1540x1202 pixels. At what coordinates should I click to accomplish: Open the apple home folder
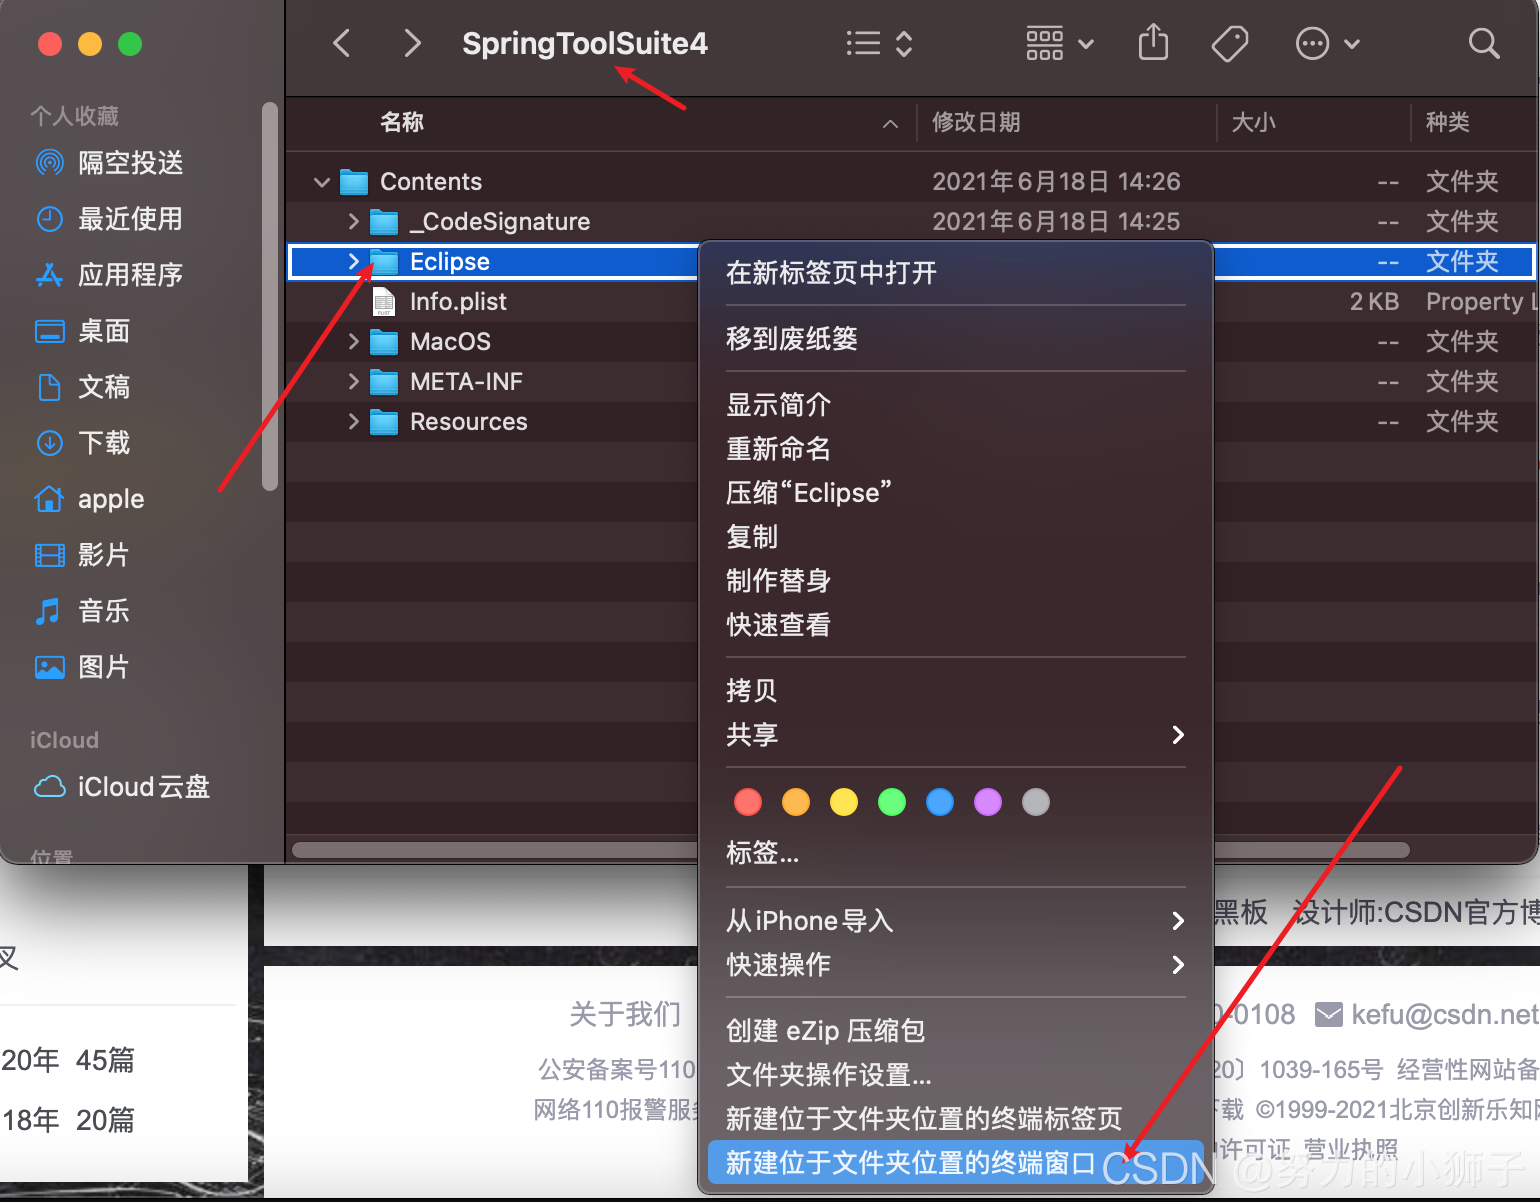(x=90, y=498)
